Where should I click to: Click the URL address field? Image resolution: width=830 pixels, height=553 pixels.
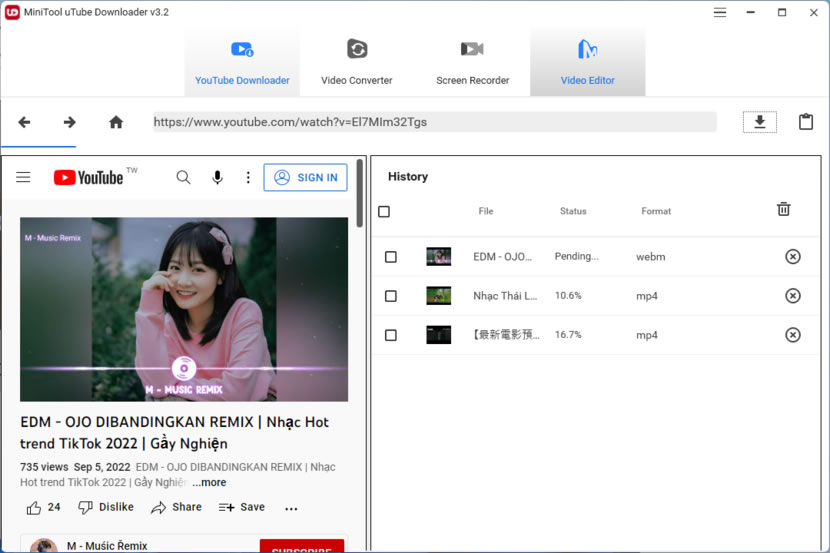[434, 122]
